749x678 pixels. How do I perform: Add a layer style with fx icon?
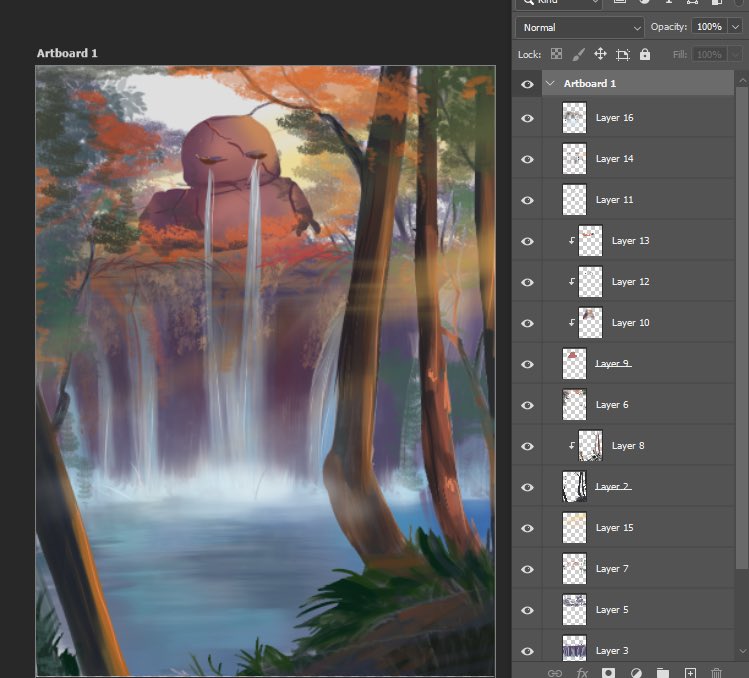click(582, 673)
